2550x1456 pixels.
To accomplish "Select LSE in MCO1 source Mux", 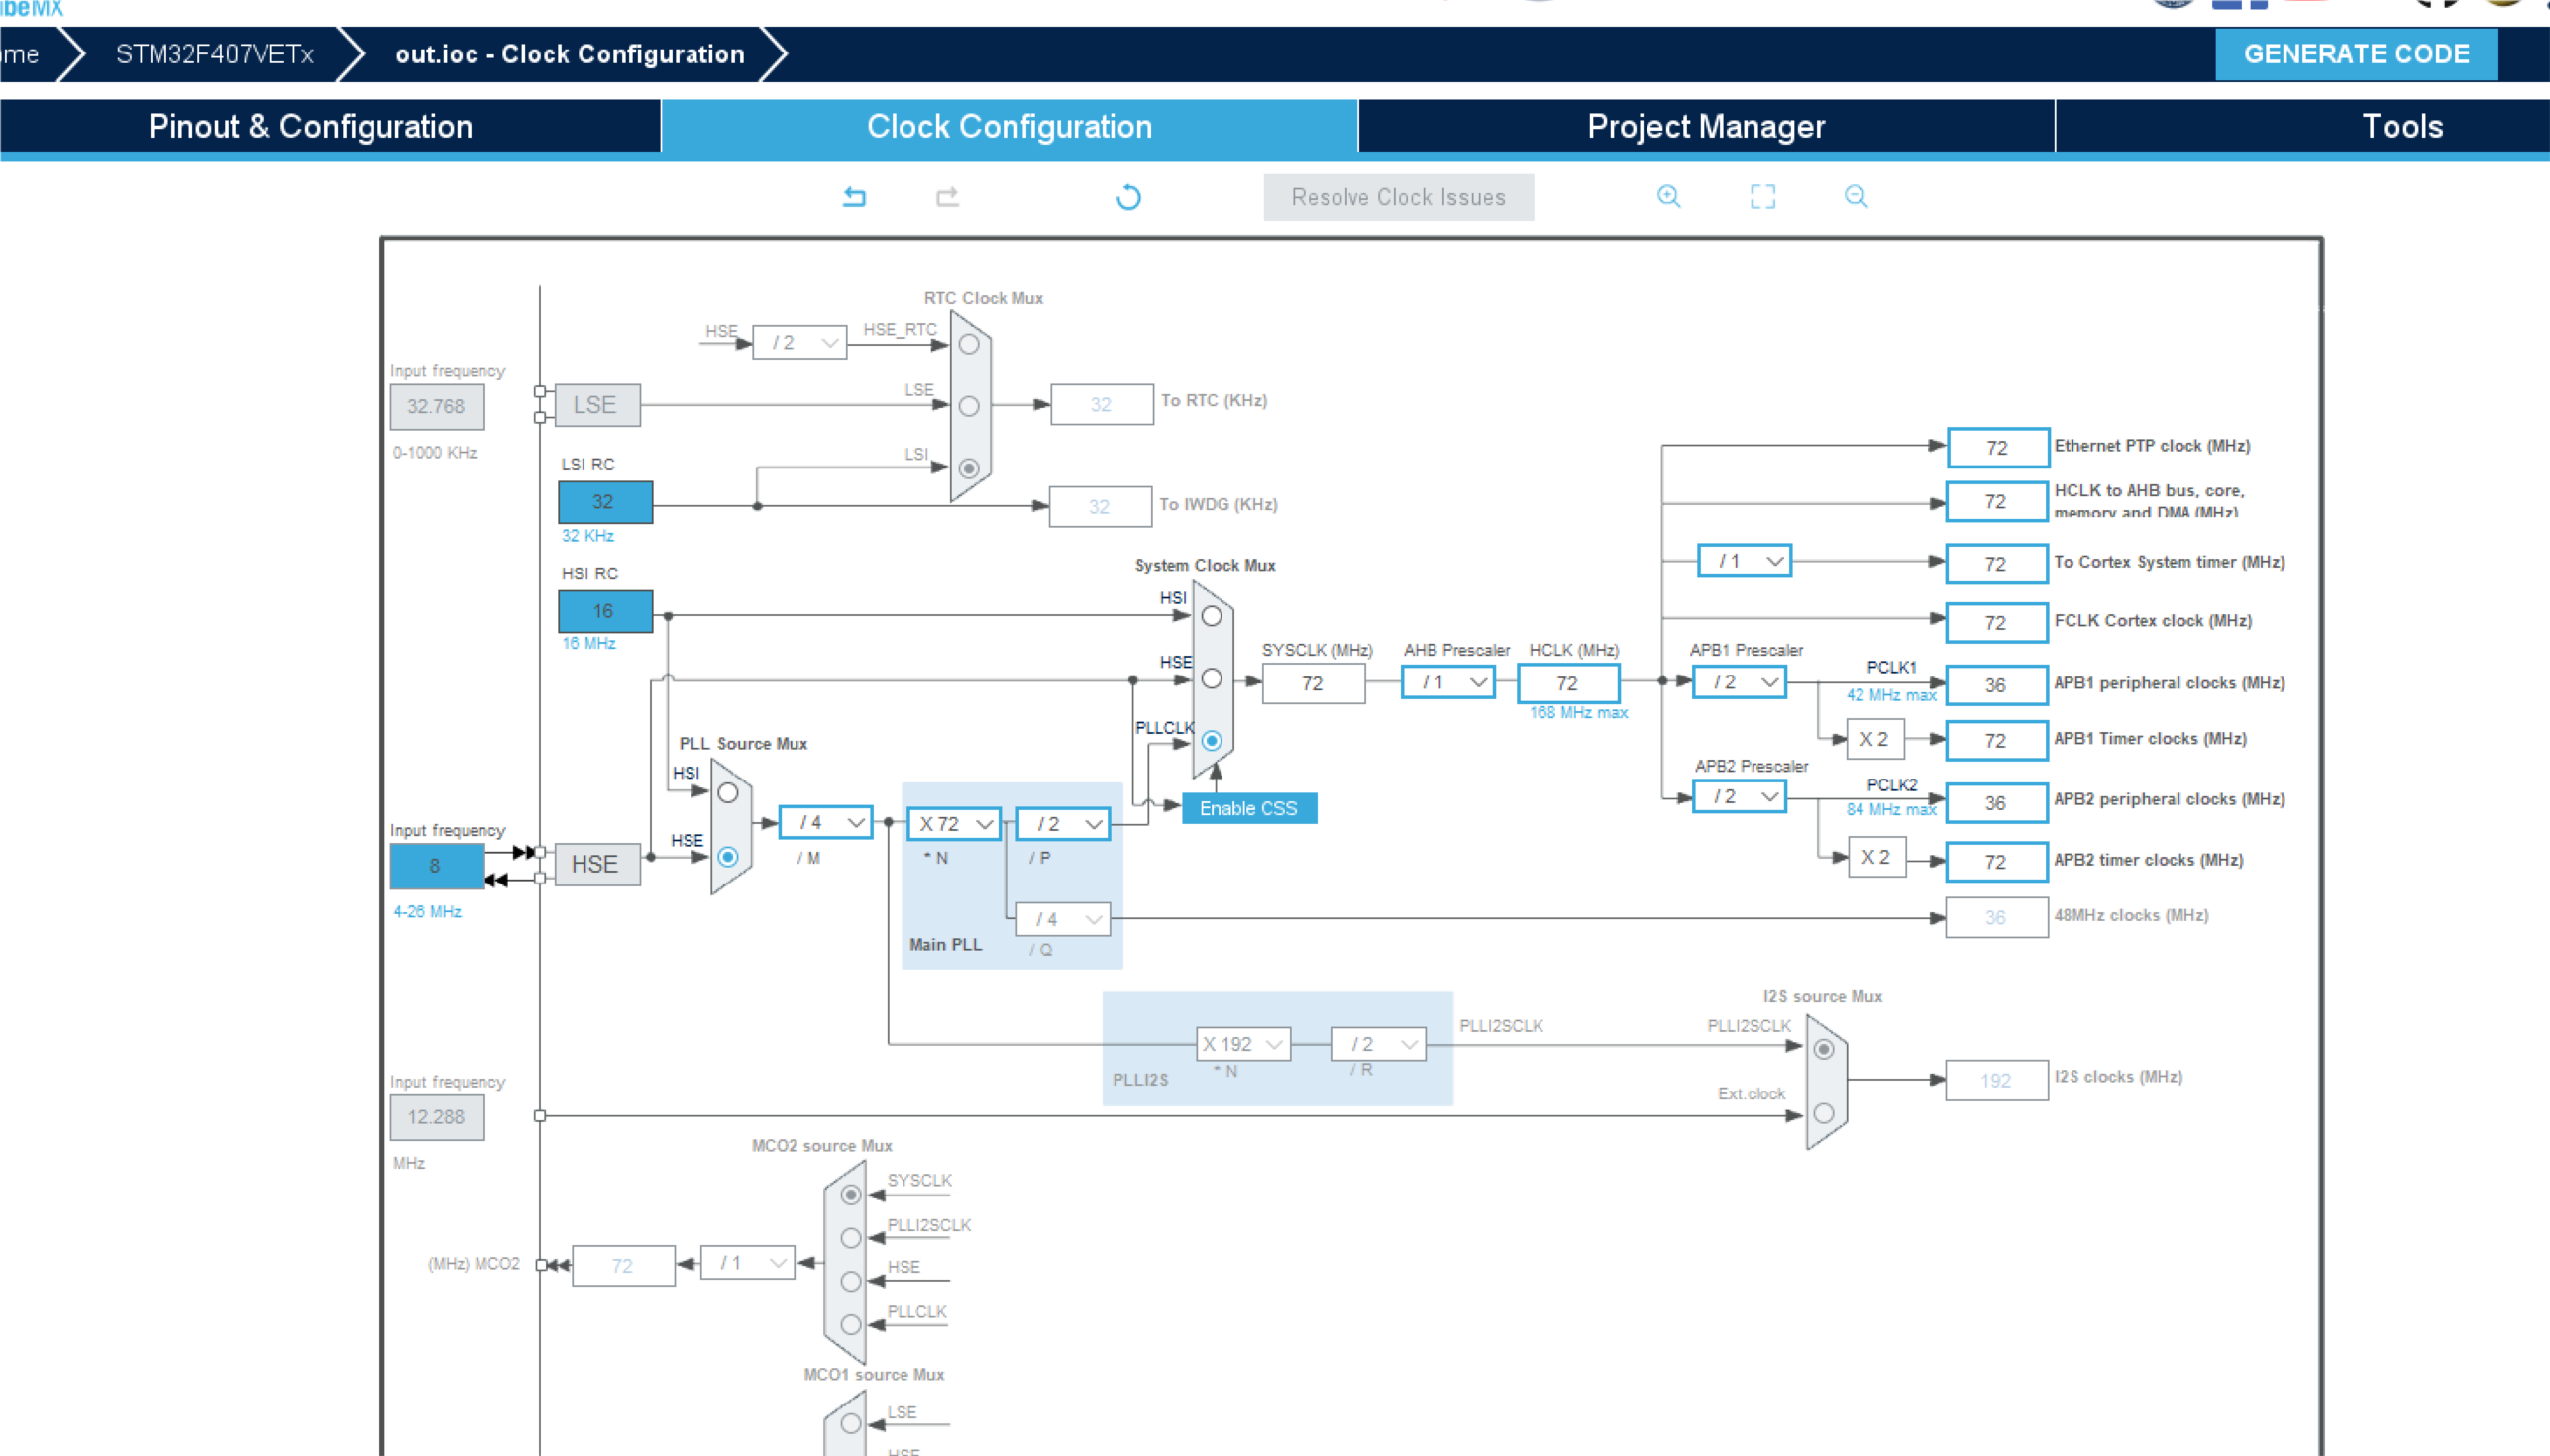I will point(851,1423).
